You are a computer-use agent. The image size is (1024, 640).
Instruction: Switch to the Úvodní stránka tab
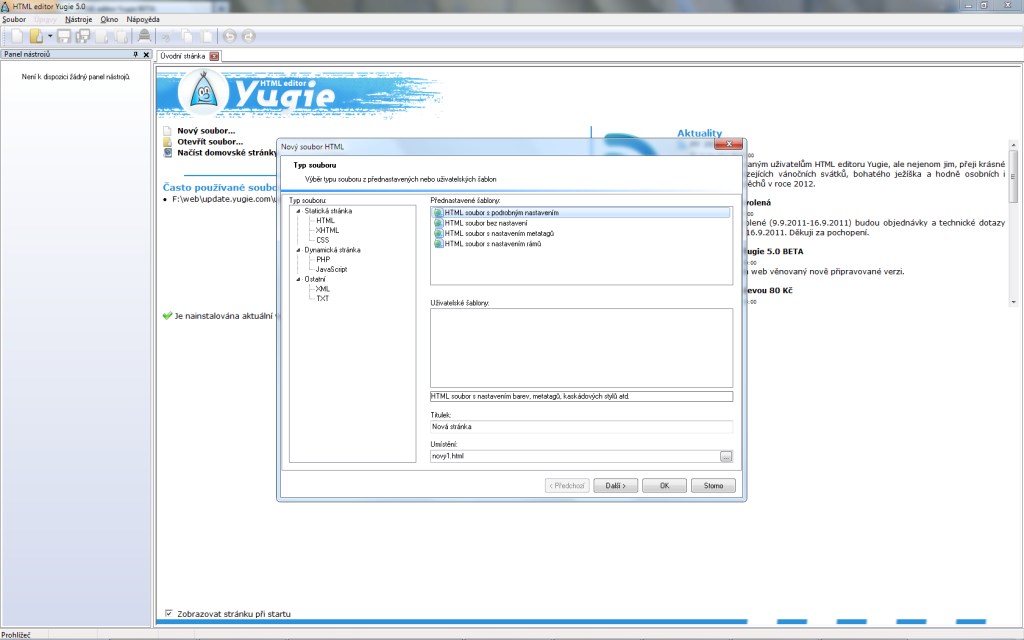tap(183, 56)
